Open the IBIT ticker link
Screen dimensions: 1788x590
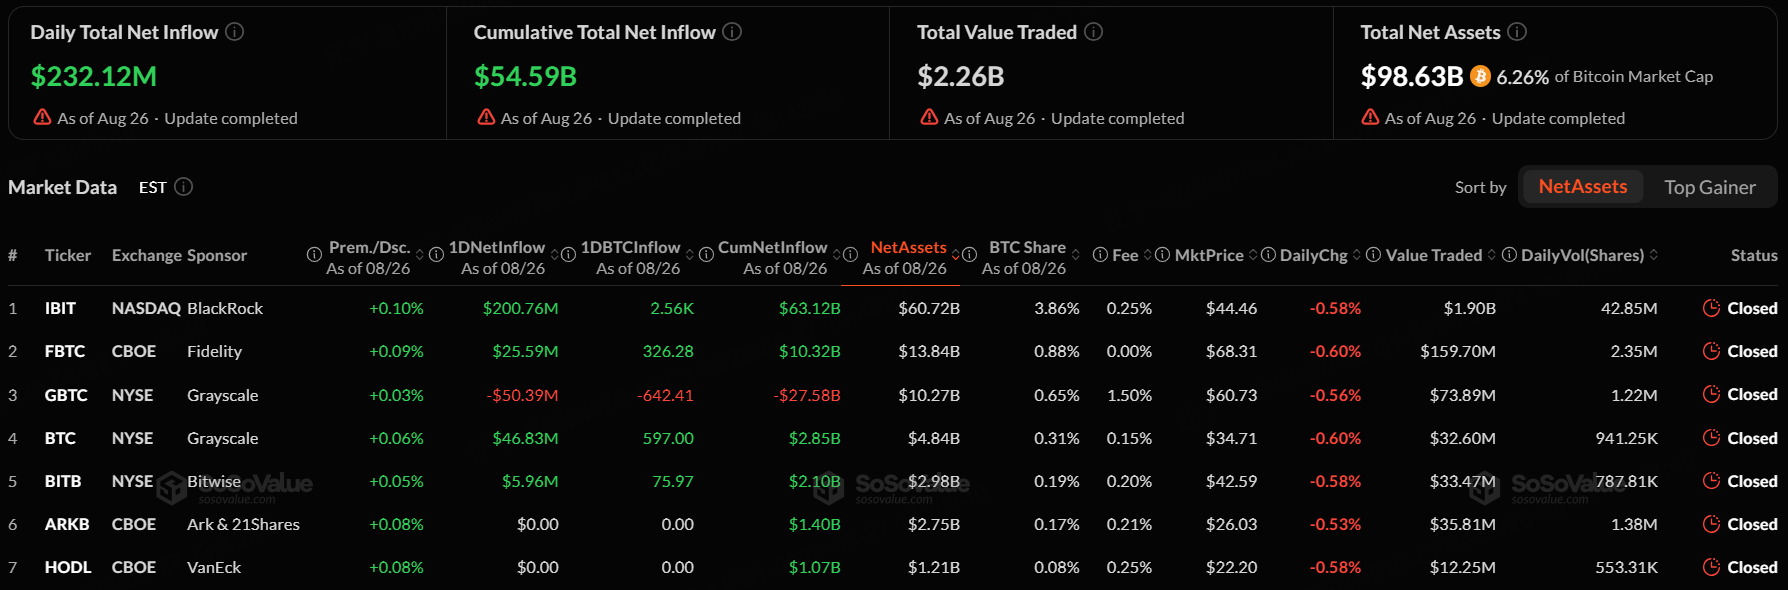pos(60,308)
